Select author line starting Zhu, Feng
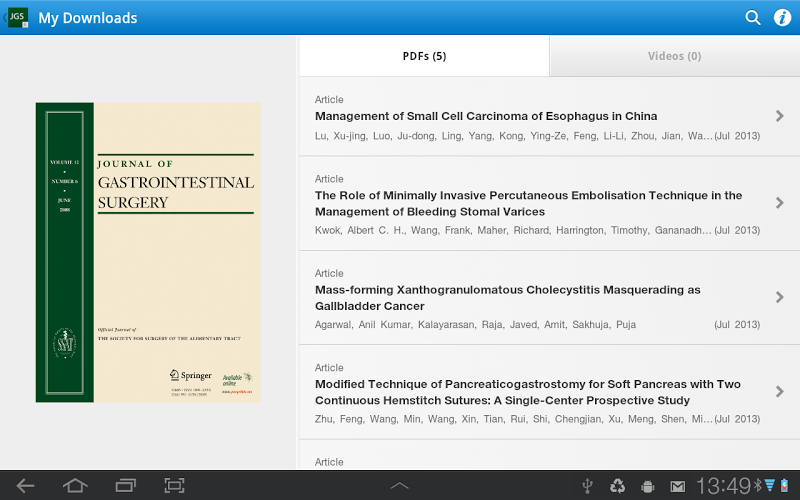This screenshot has height=500, width=800. pos(513,419)
